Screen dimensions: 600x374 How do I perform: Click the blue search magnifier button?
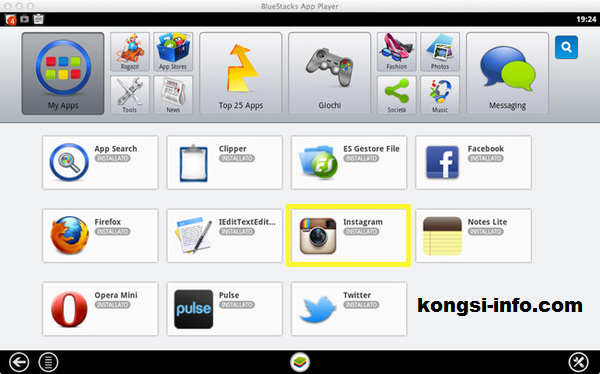pyautogui.click(x=566, y=47)
